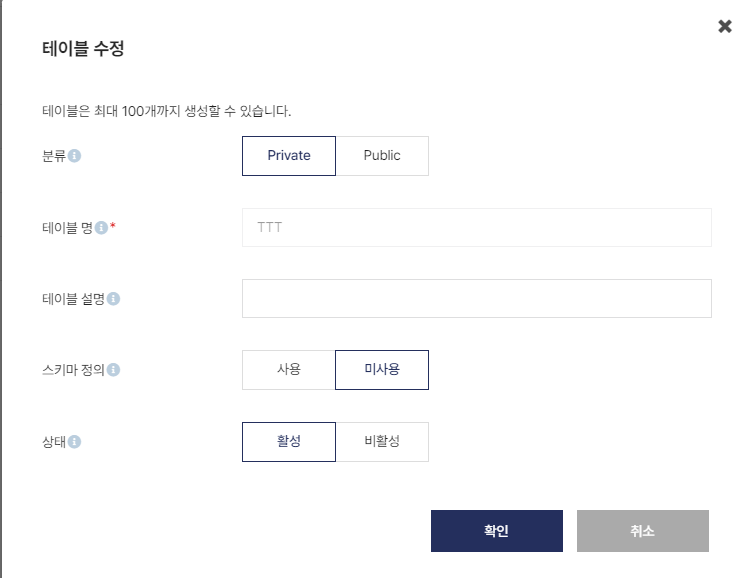
Task: Set status to 활성
Action: click(x=288, y=442)
